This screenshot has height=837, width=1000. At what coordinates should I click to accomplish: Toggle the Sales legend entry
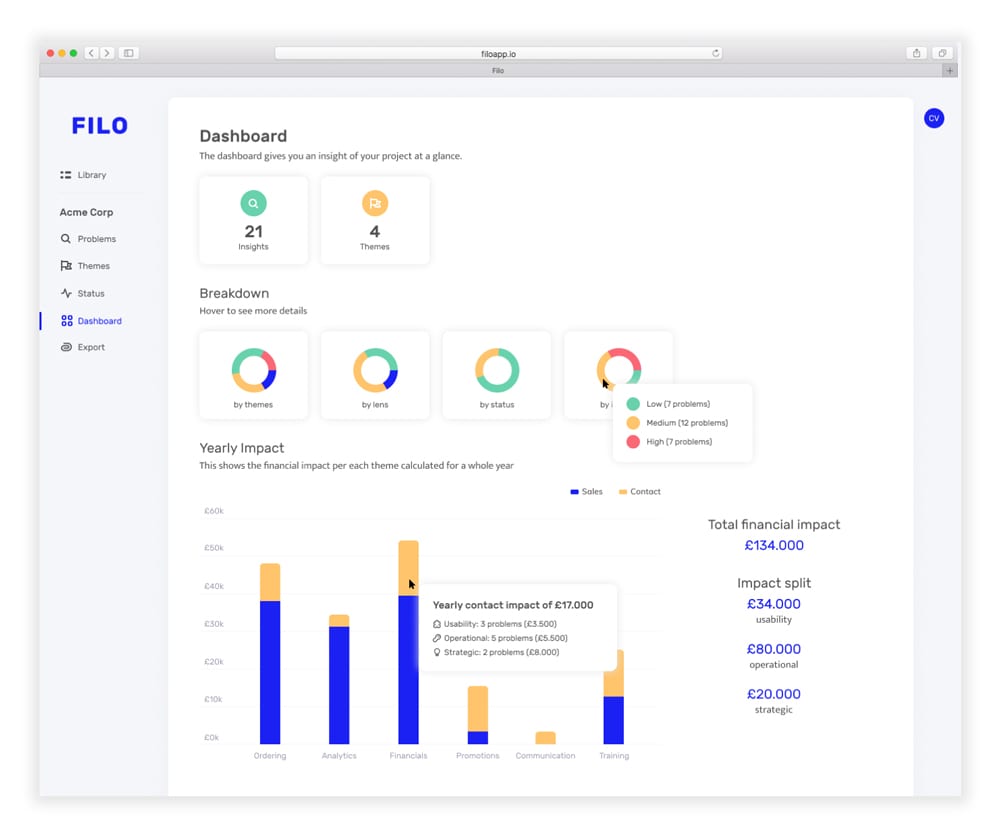pos(586,492)
